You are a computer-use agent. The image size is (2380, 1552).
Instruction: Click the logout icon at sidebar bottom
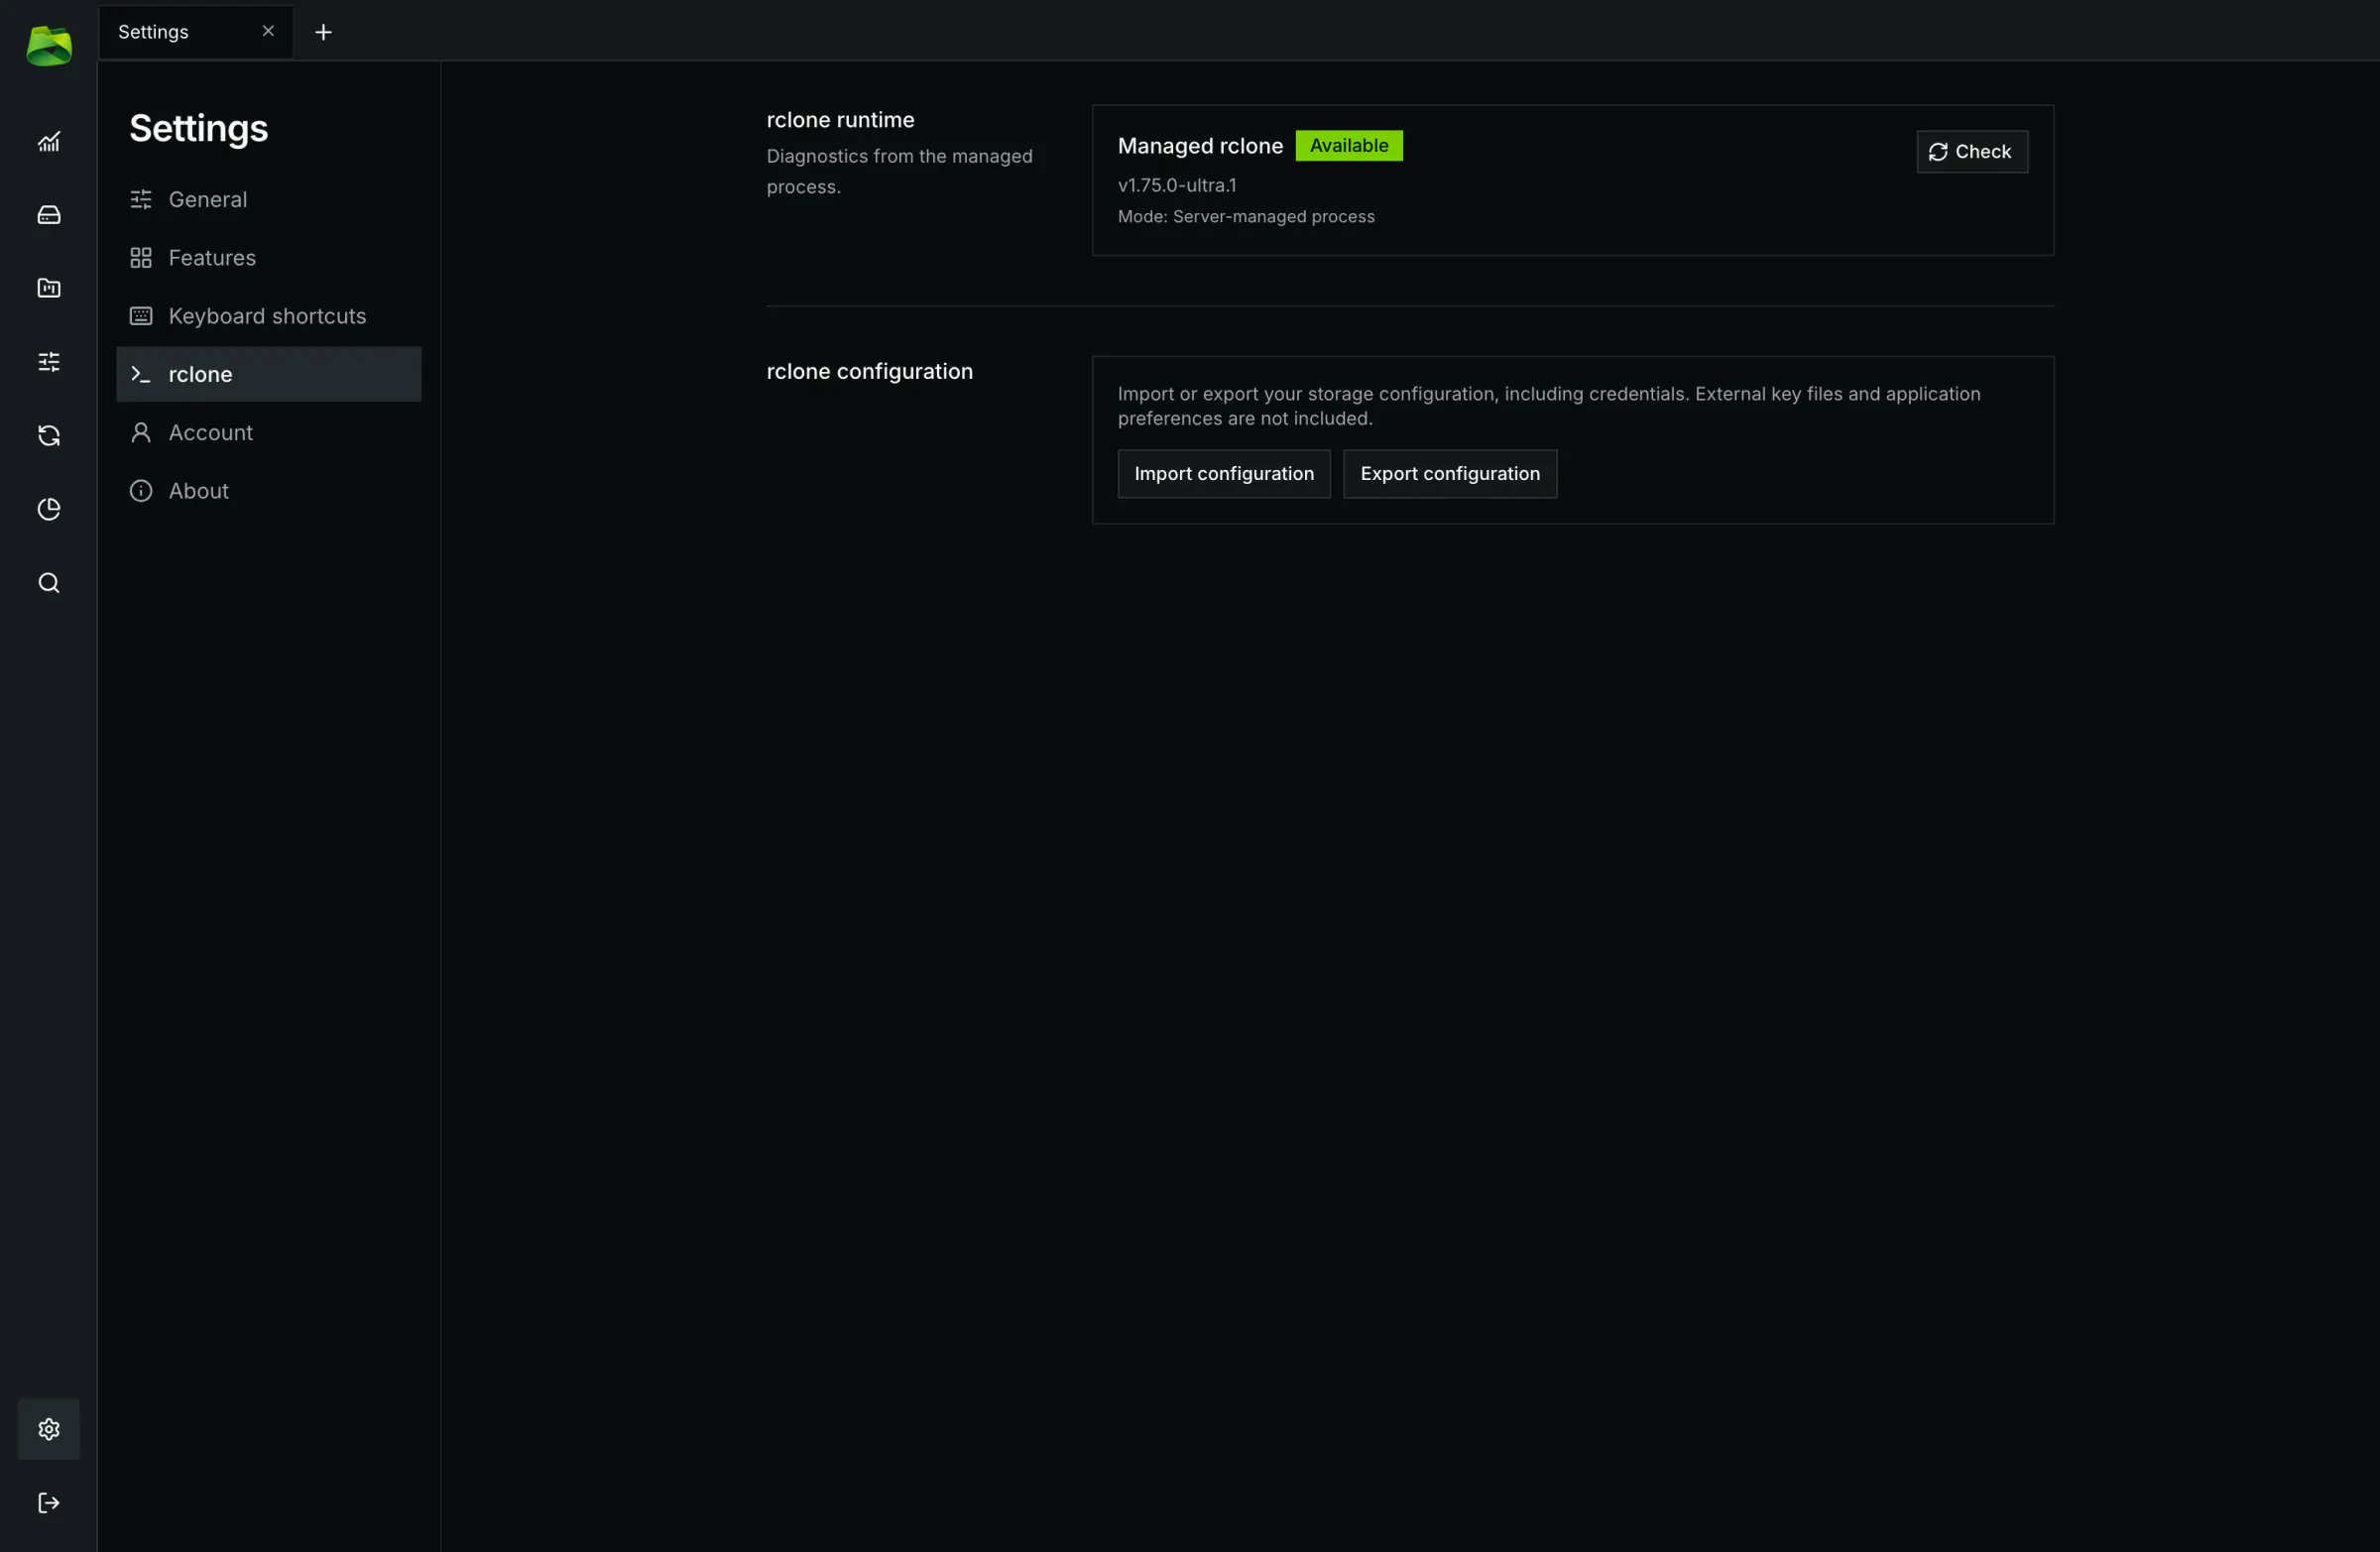[x=49, y=1503]
